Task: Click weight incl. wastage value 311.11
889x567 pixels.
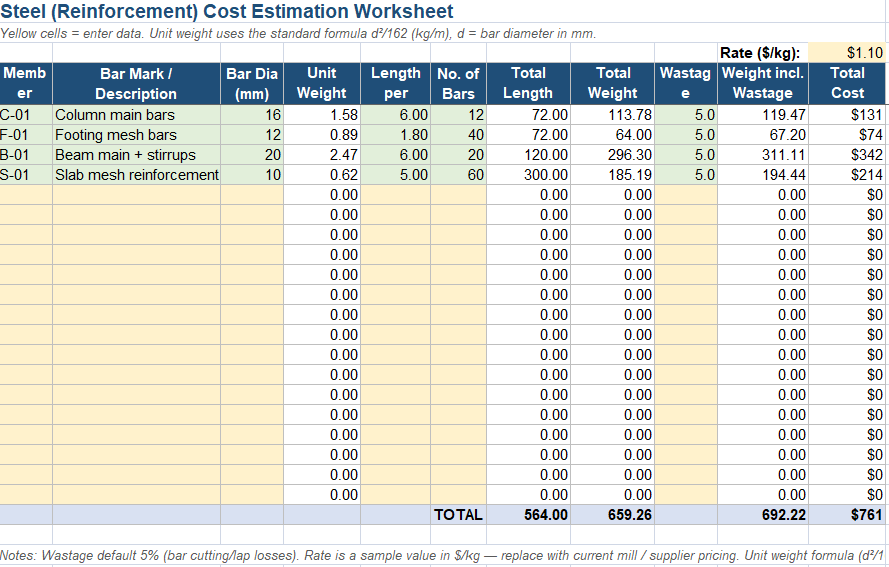Action: point(763,155)
